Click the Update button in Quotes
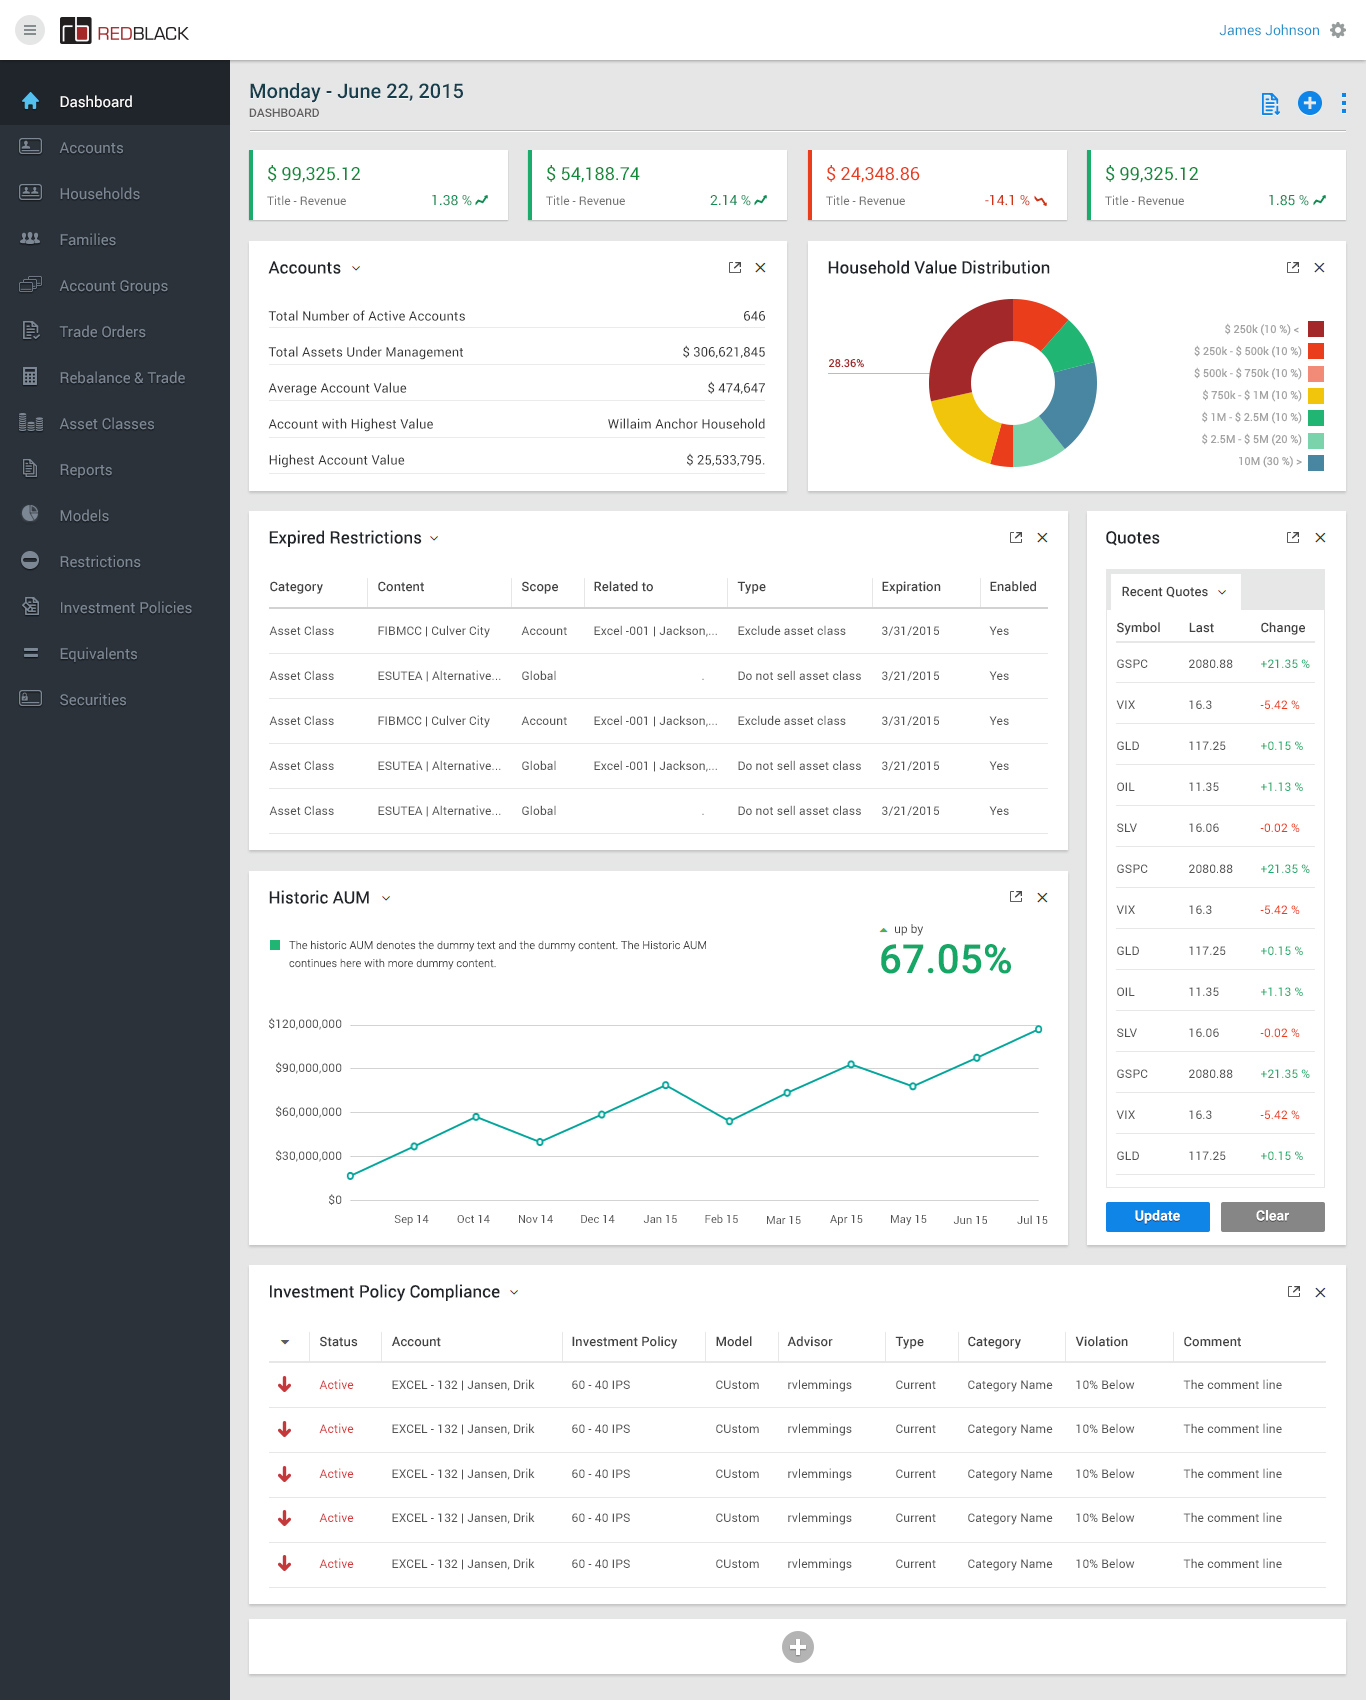Screen dimensions: 1366x1700 point(1157,1216)
